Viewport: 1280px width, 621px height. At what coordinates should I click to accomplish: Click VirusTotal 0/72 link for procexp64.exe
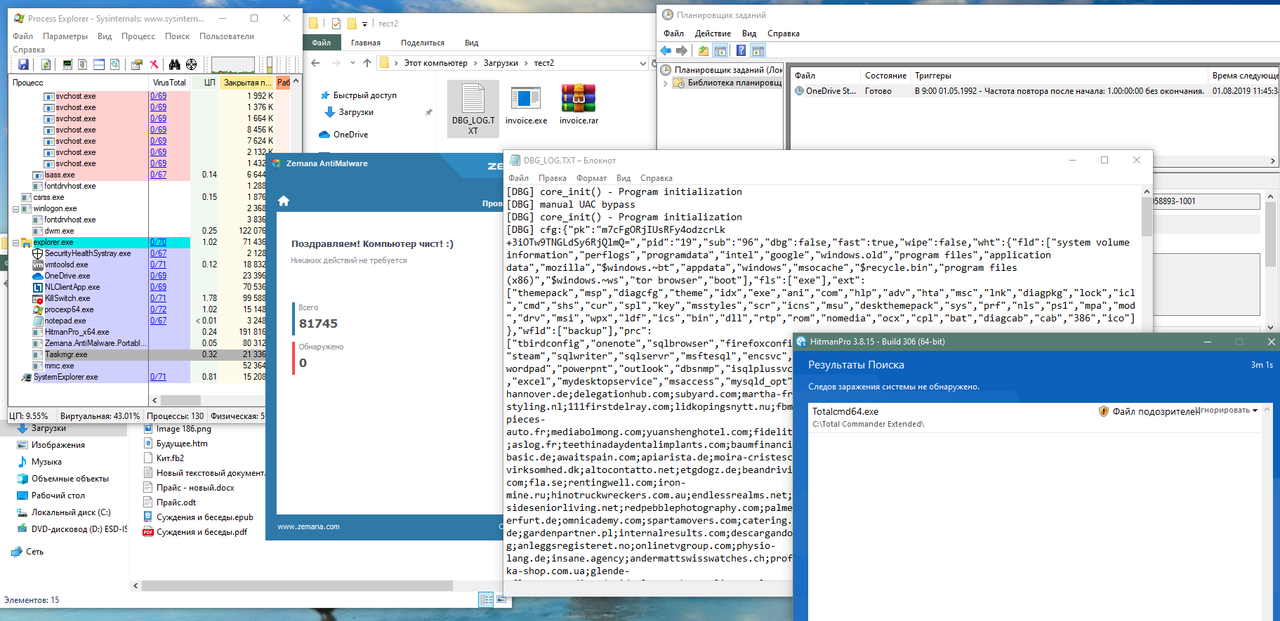coord(158,309)
